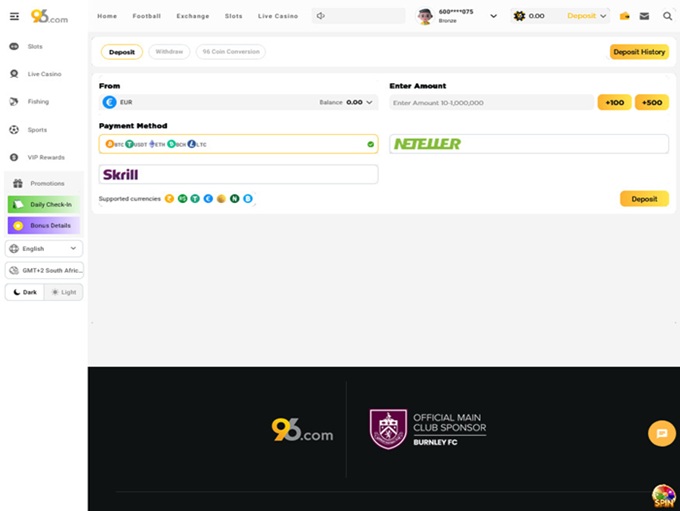680x511 pixels.
Task: Click the footer 96.com logo
Action: [x=302, y=430]
